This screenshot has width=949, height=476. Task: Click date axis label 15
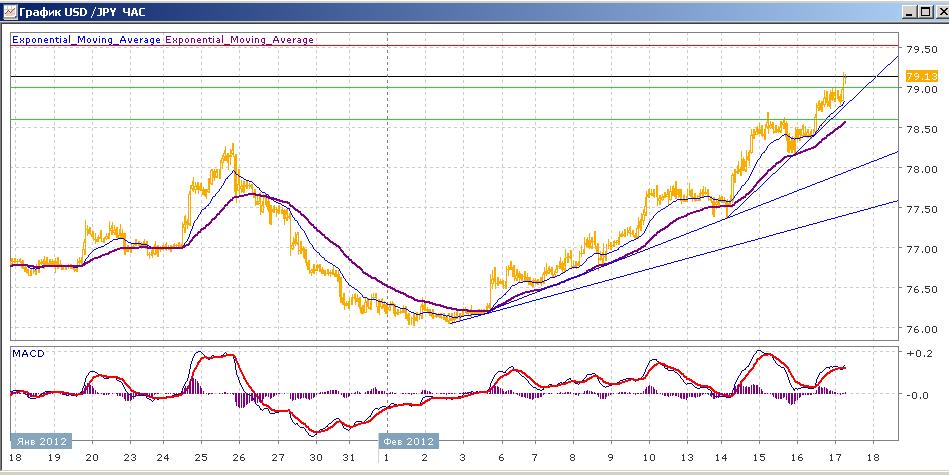click(760, 457)
